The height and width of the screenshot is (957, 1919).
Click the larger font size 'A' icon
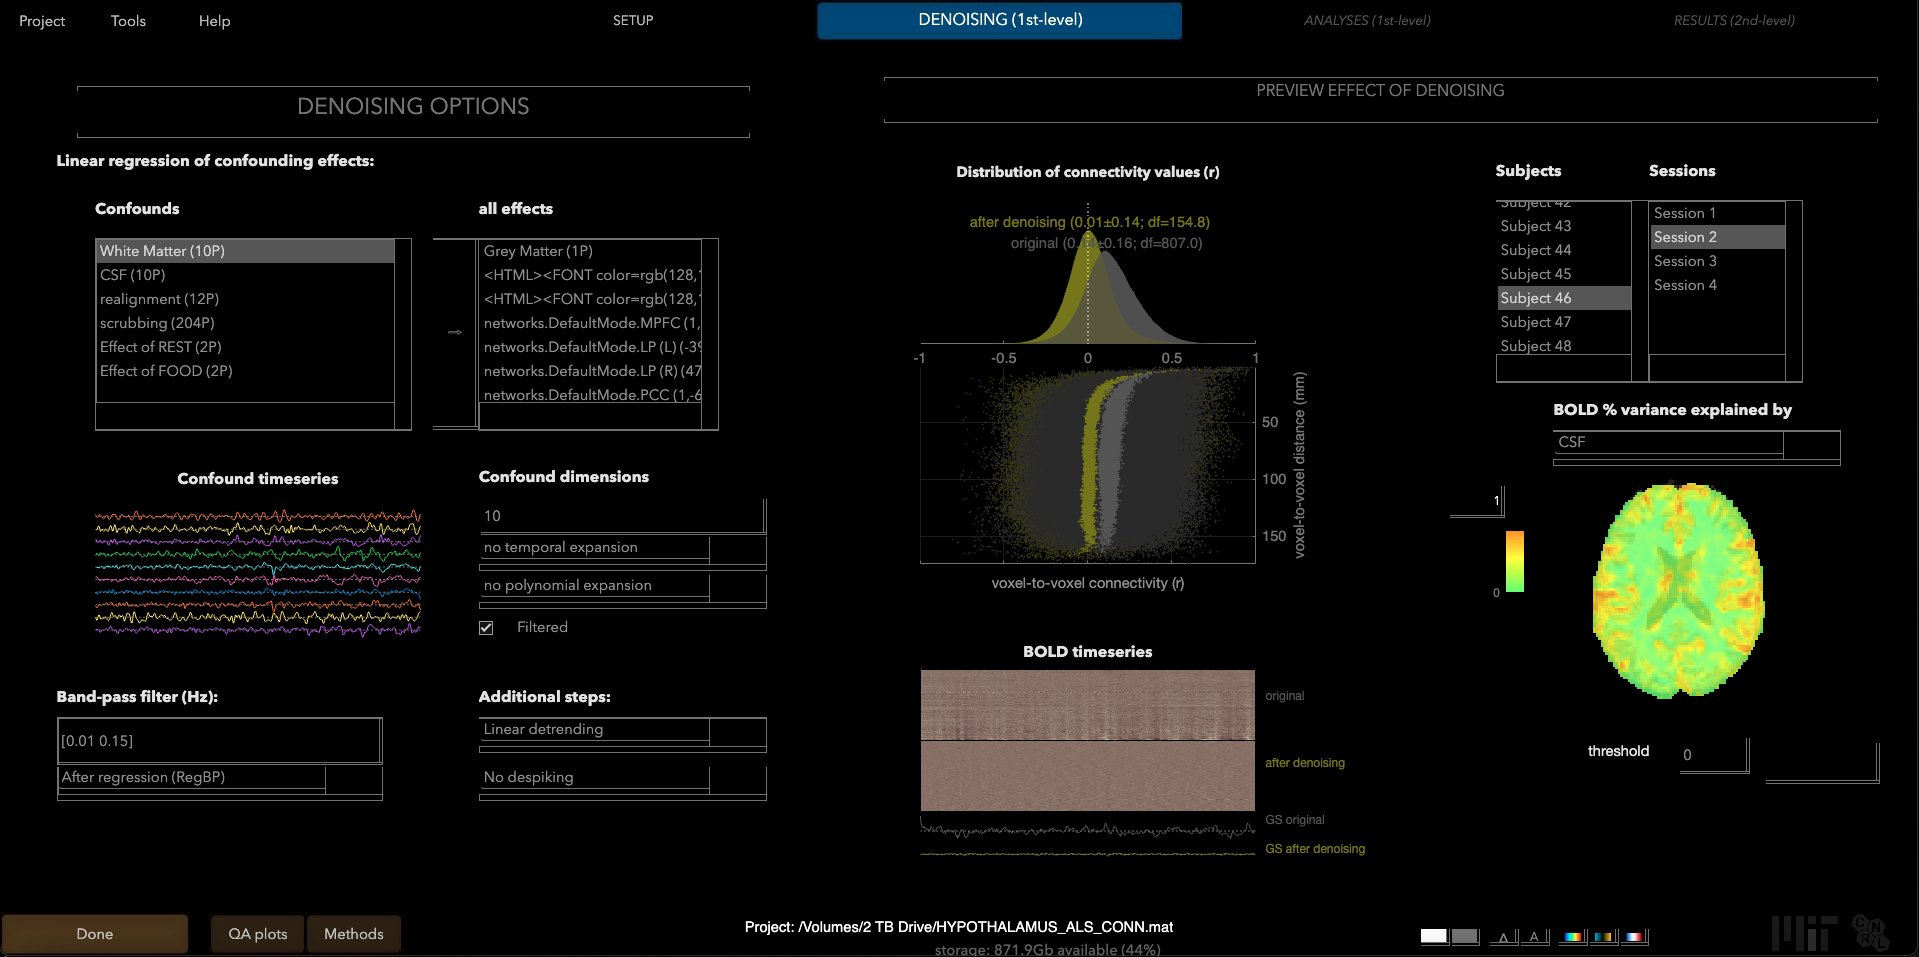1534,937
